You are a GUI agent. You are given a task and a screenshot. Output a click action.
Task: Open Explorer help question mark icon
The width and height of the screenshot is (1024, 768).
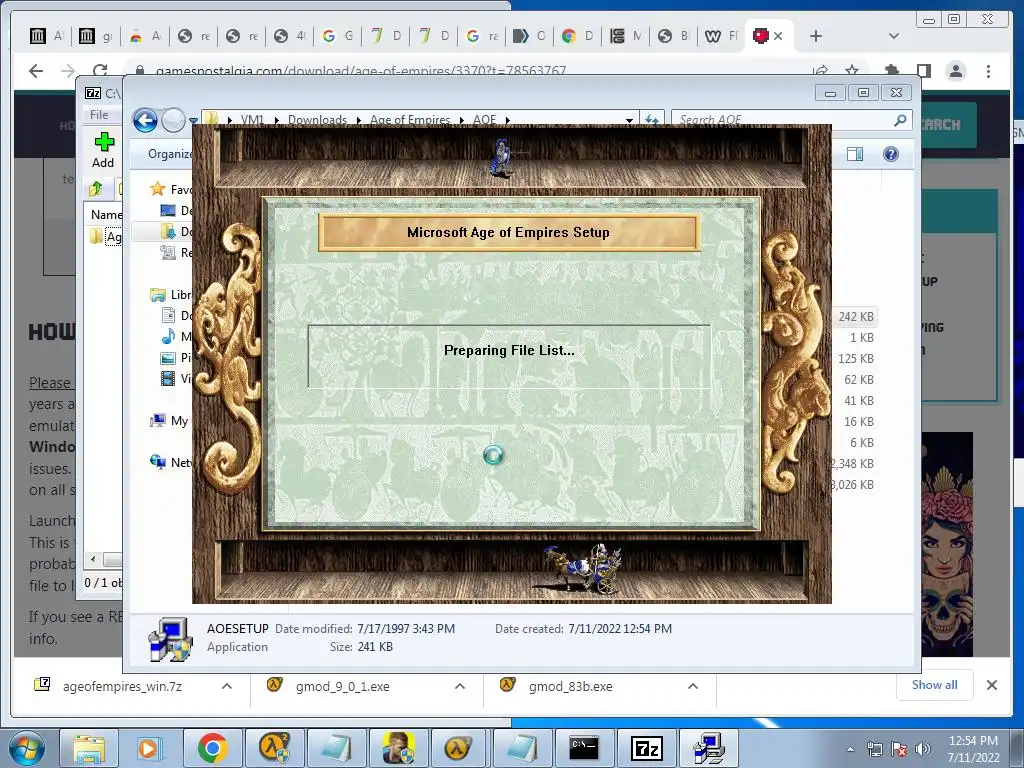coord(891,154)
